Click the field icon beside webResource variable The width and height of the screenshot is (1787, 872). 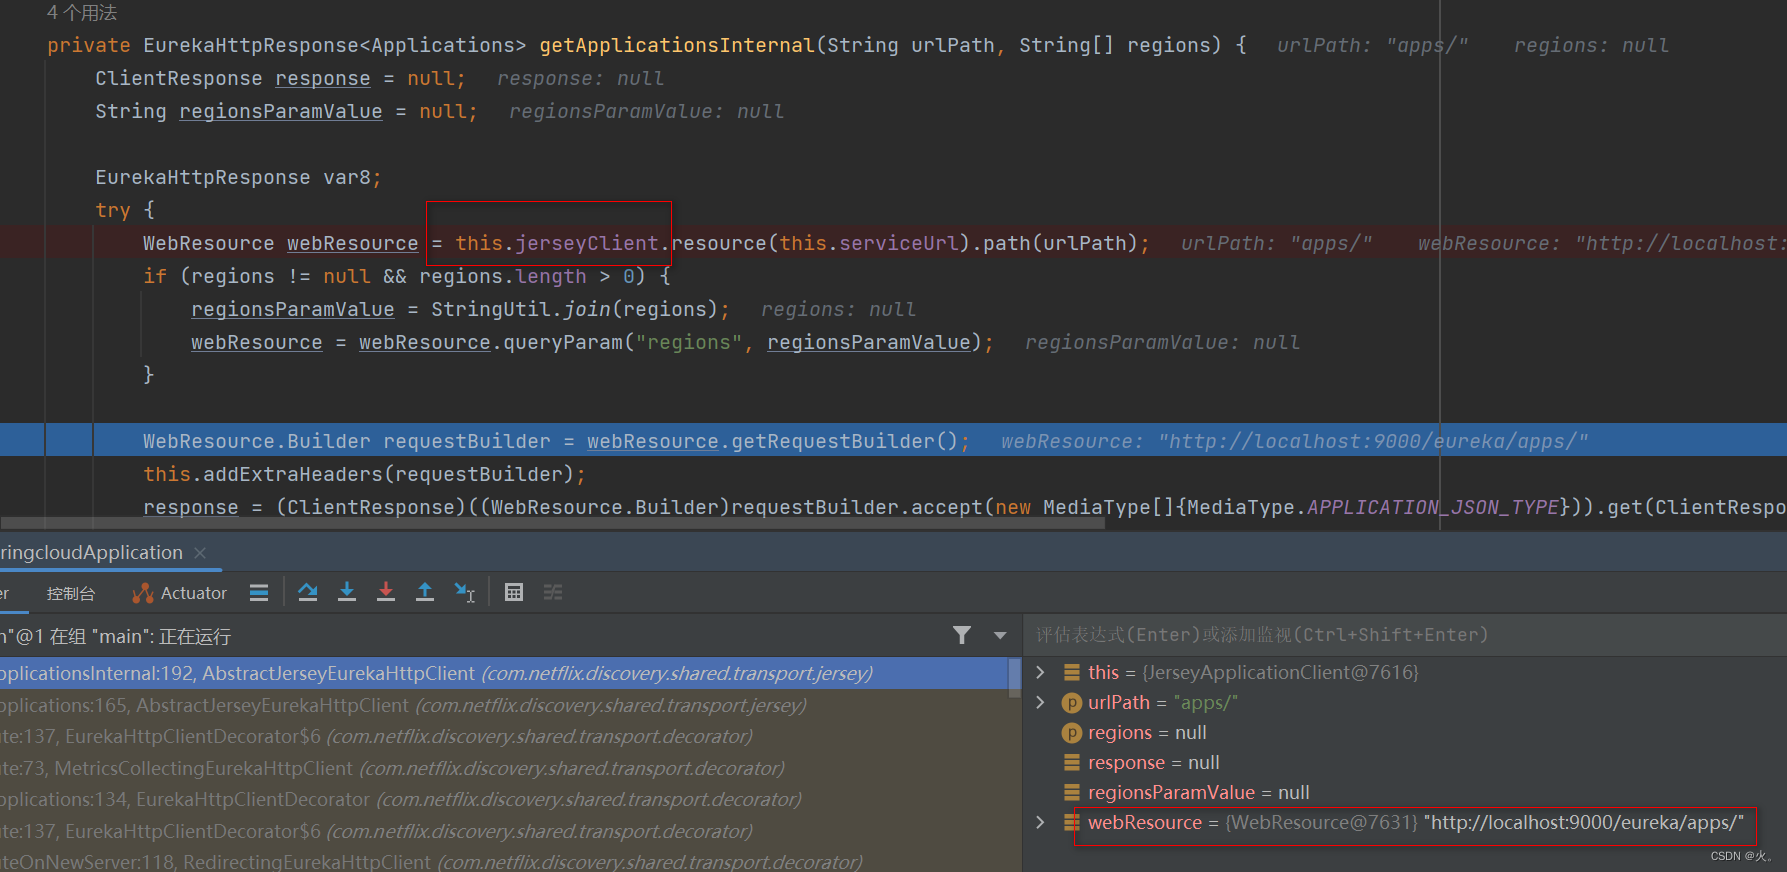(x=1071, y=822)
